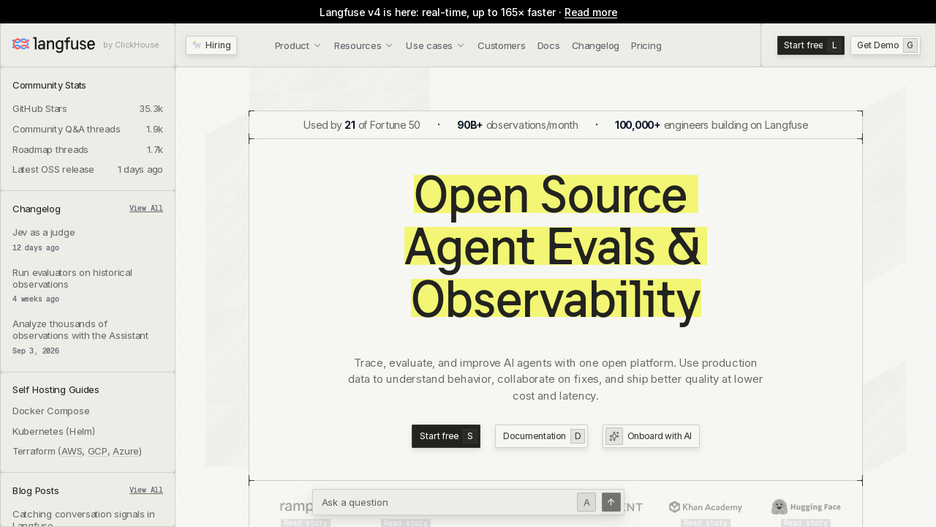Click Read story under Khan Academy
Screen dimensions: 936x527
coord(705,523)
